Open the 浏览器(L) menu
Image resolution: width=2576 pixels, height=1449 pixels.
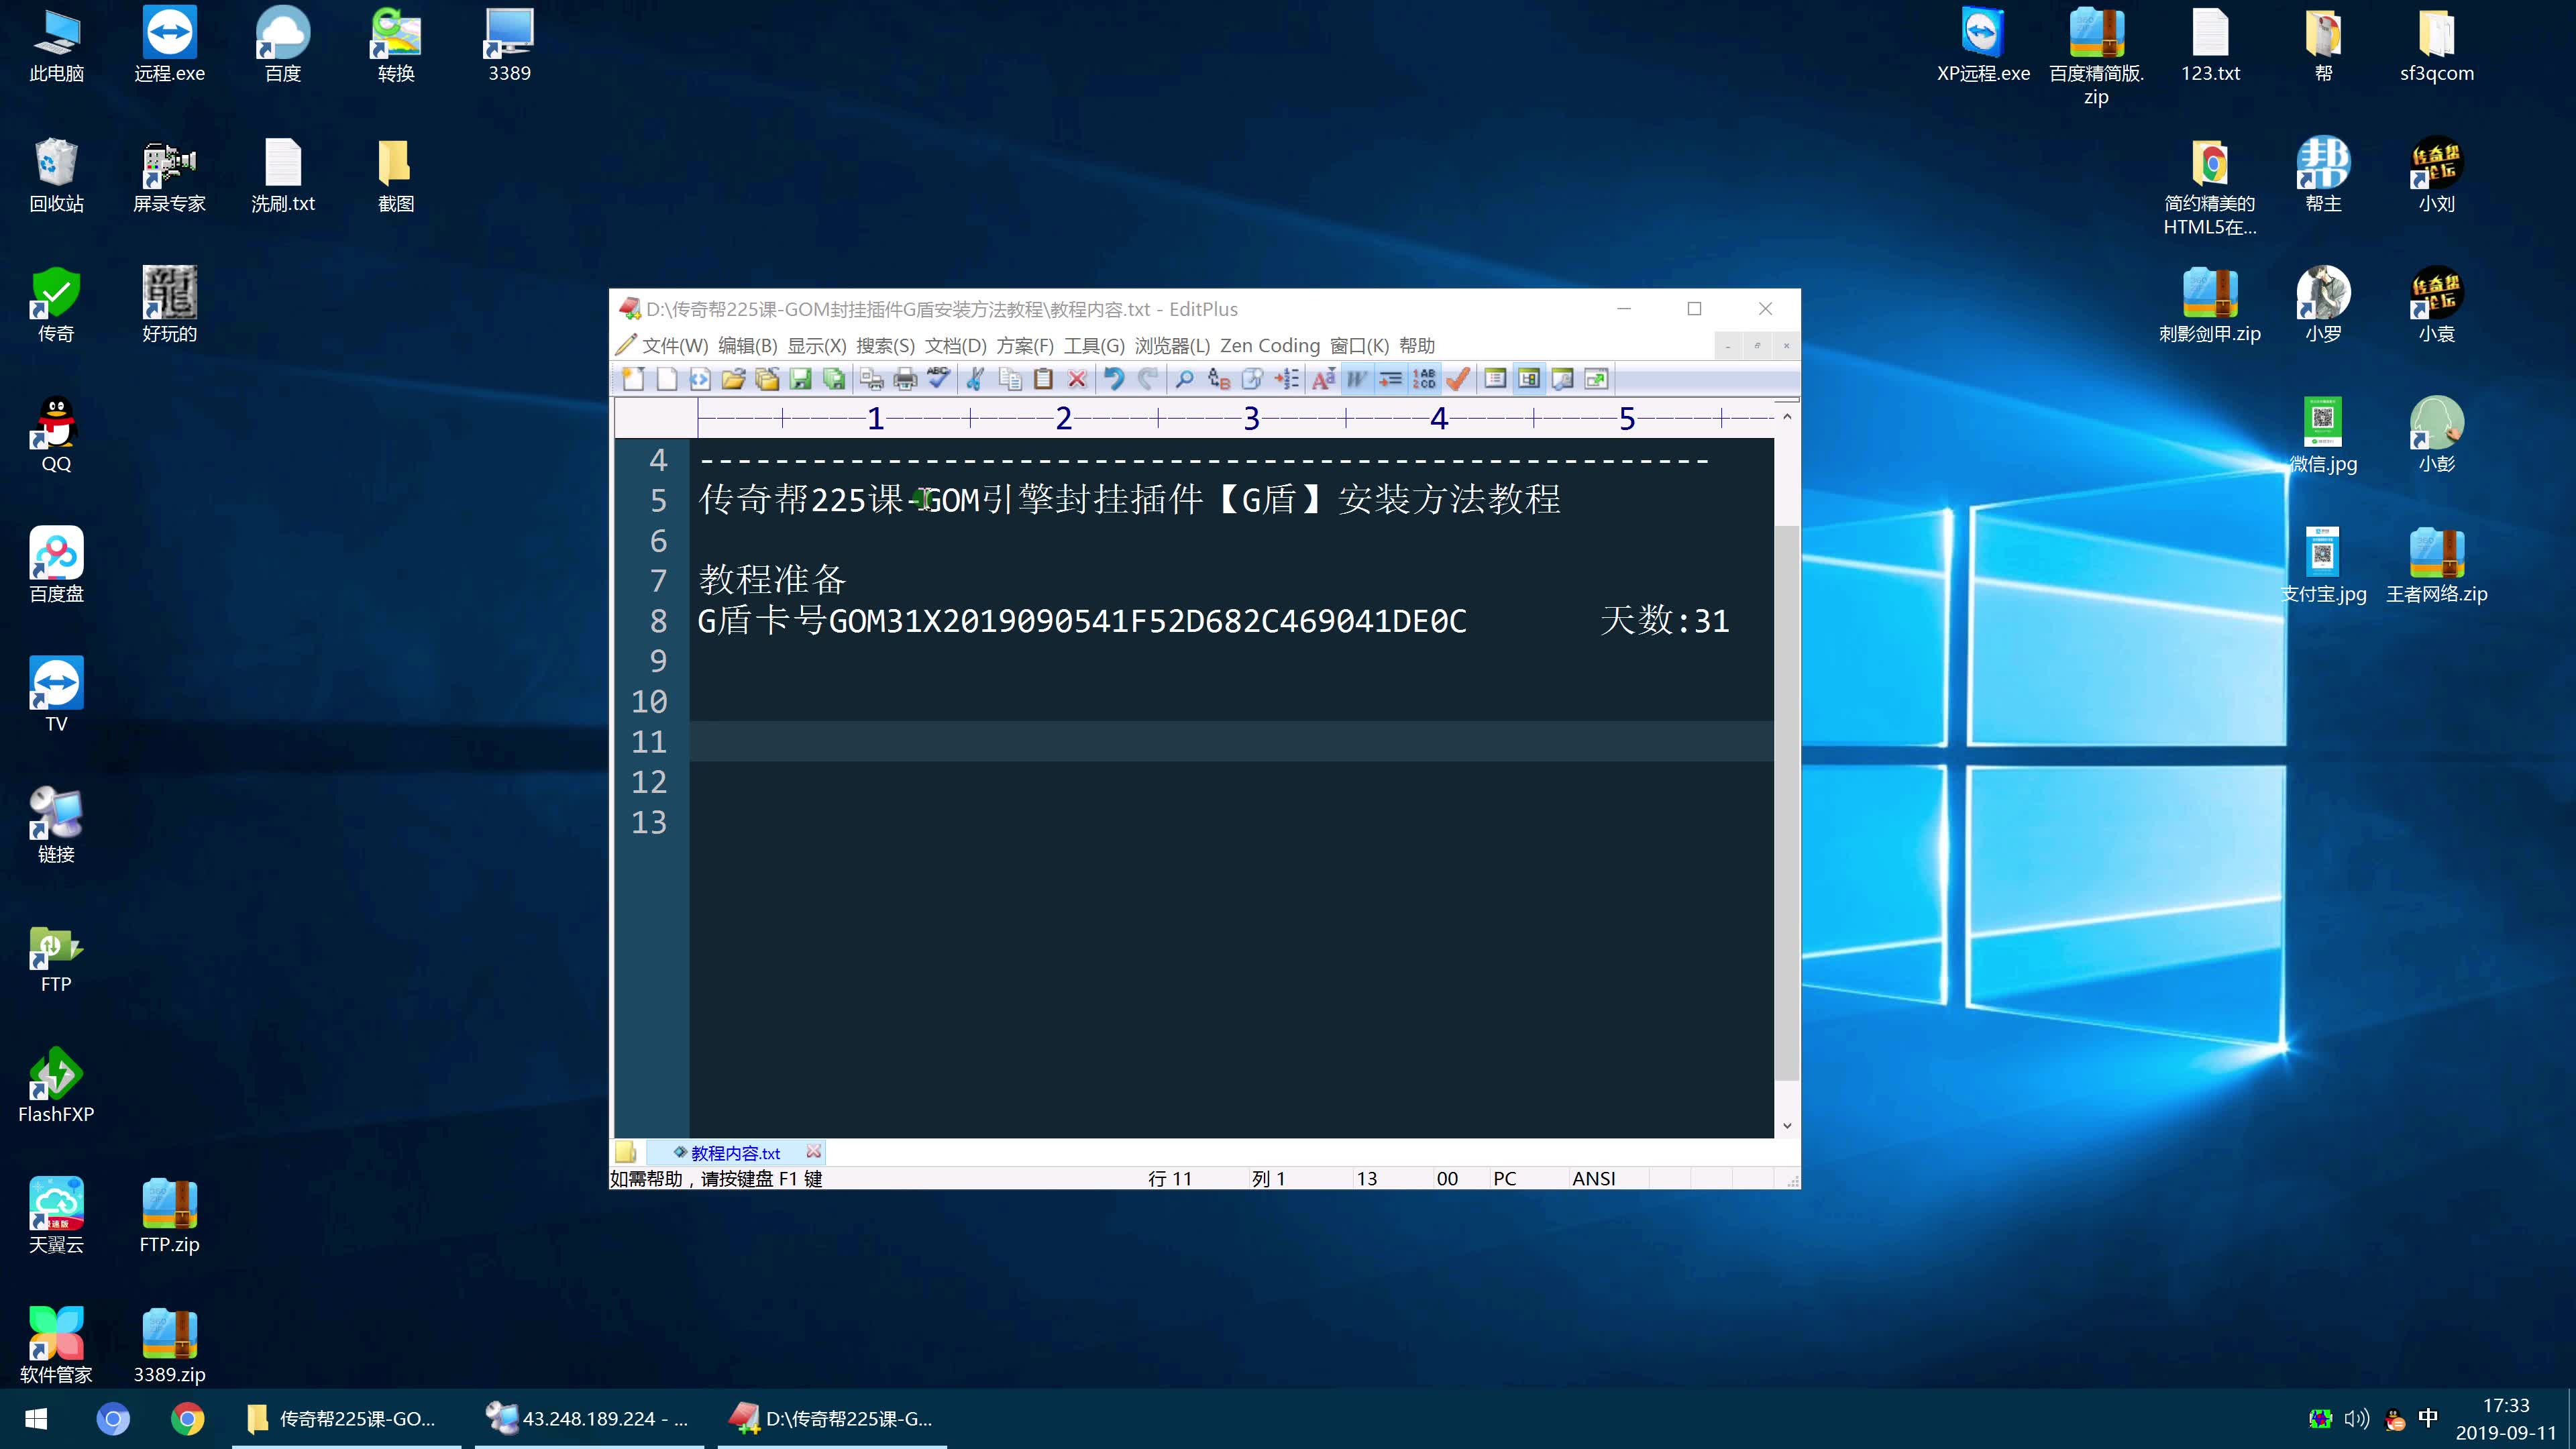coord(1172,346)
